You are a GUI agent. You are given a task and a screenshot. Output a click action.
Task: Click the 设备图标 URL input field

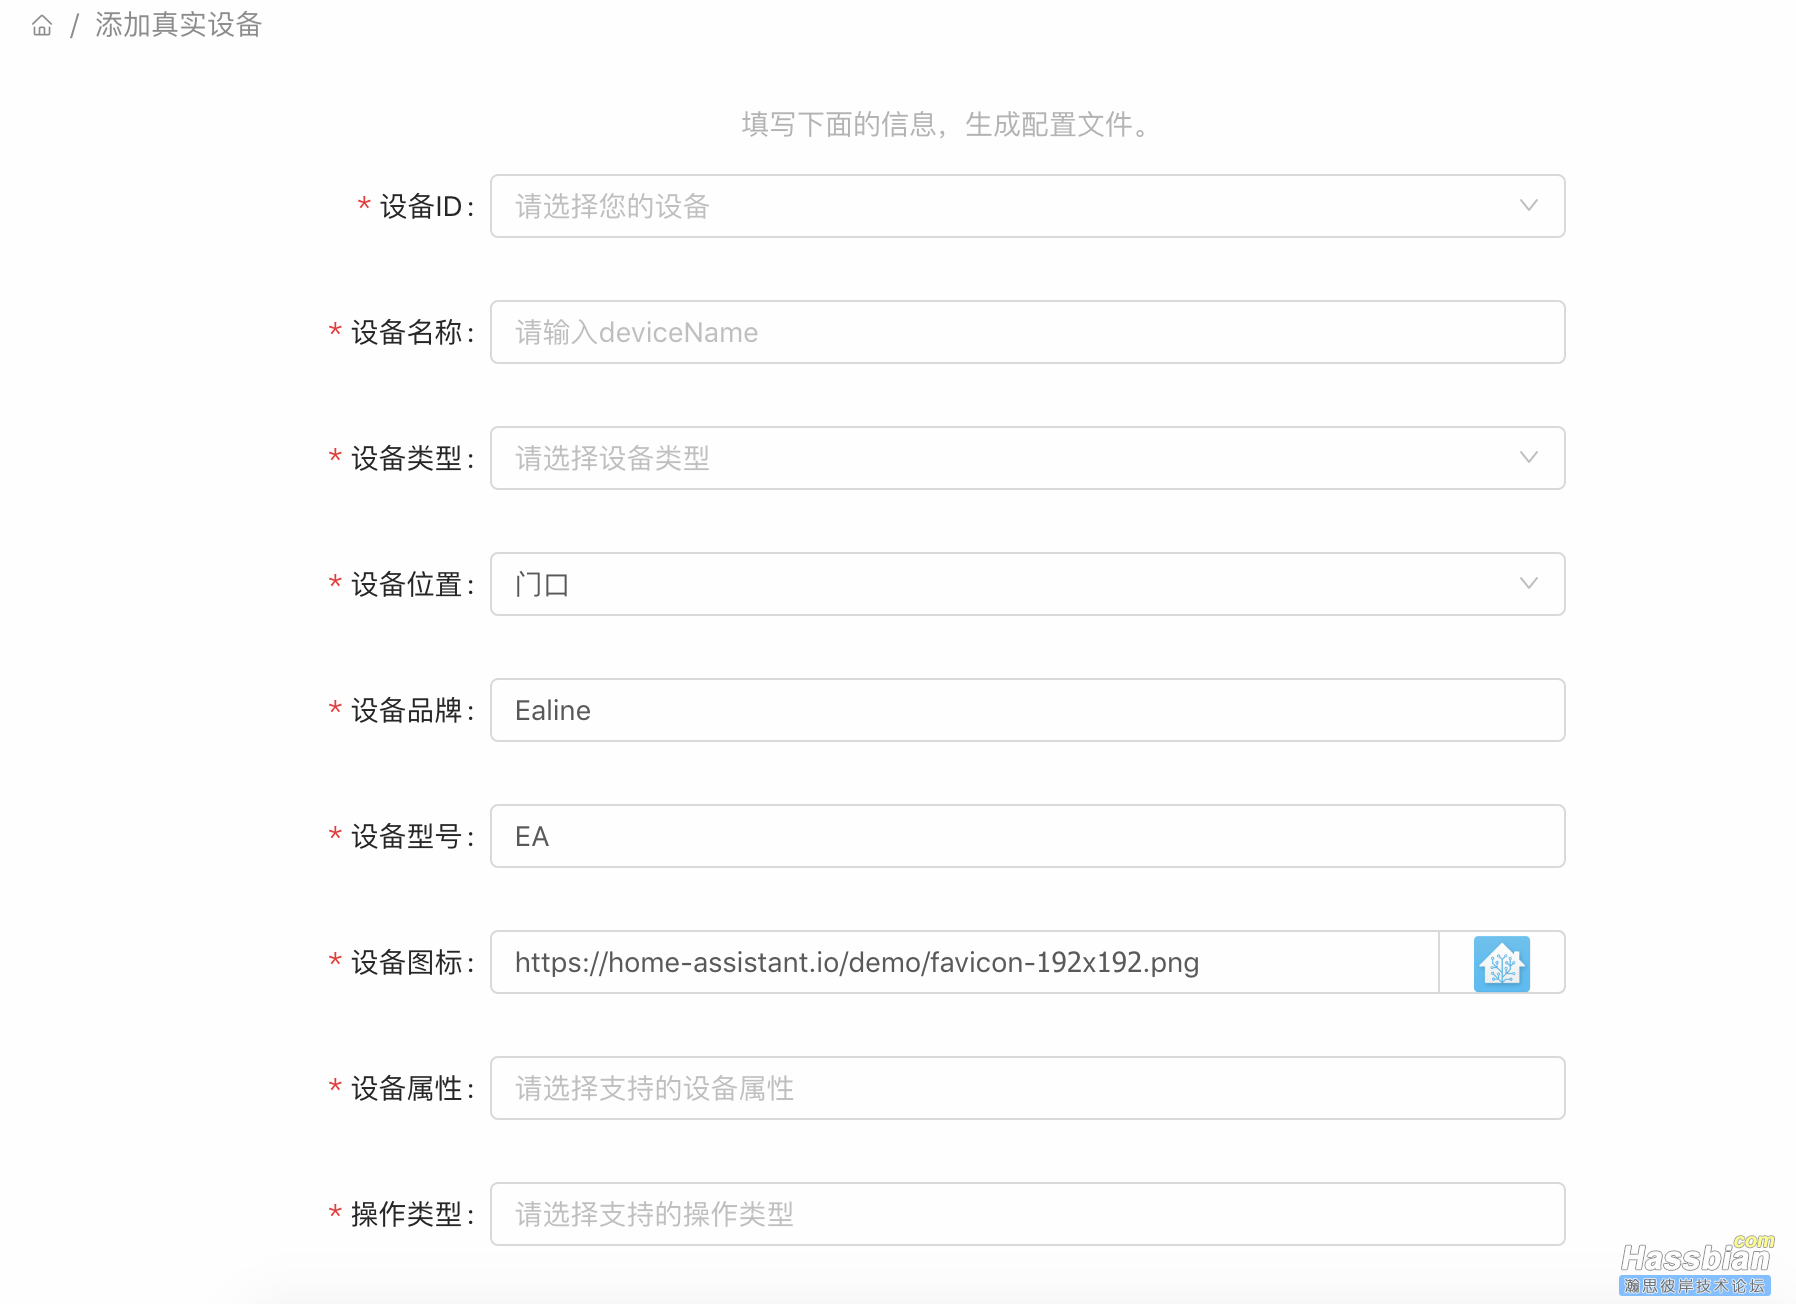click(964, 962)
